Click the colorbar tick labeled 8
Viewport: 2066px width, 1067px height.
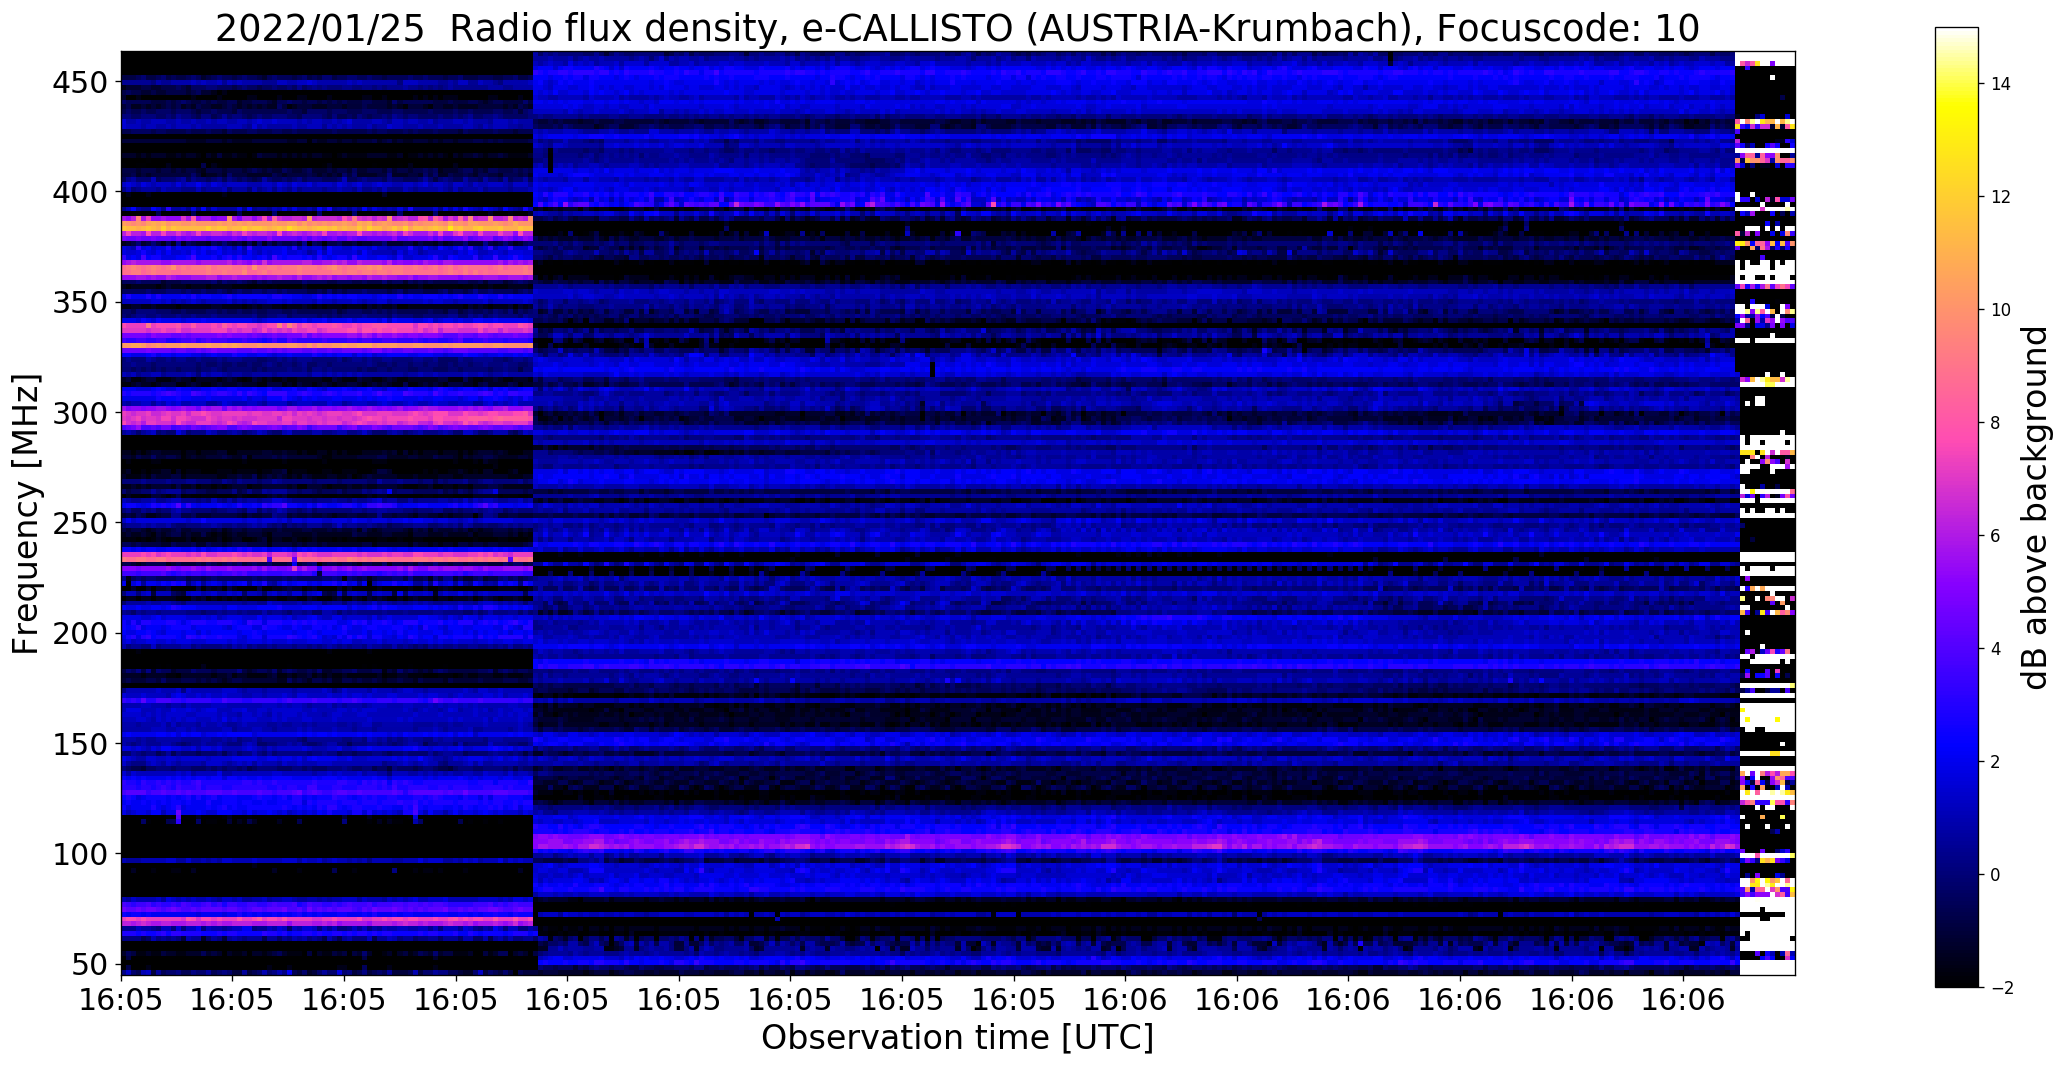[x=1995, y=423]
